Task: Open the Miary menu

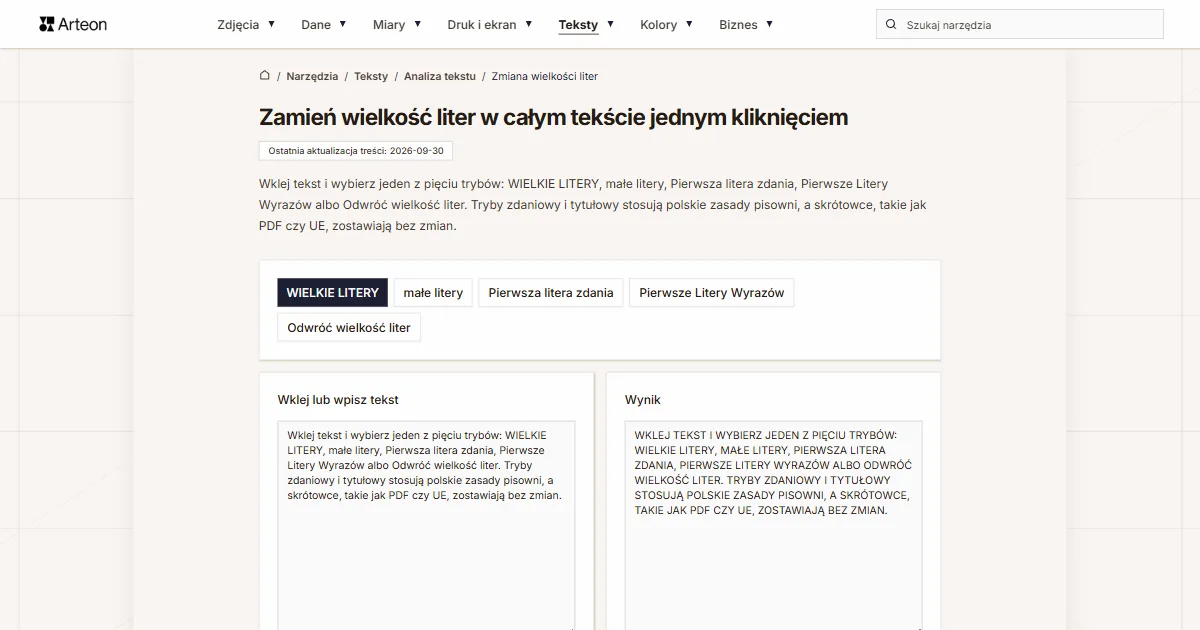Action: pos(389,25)
